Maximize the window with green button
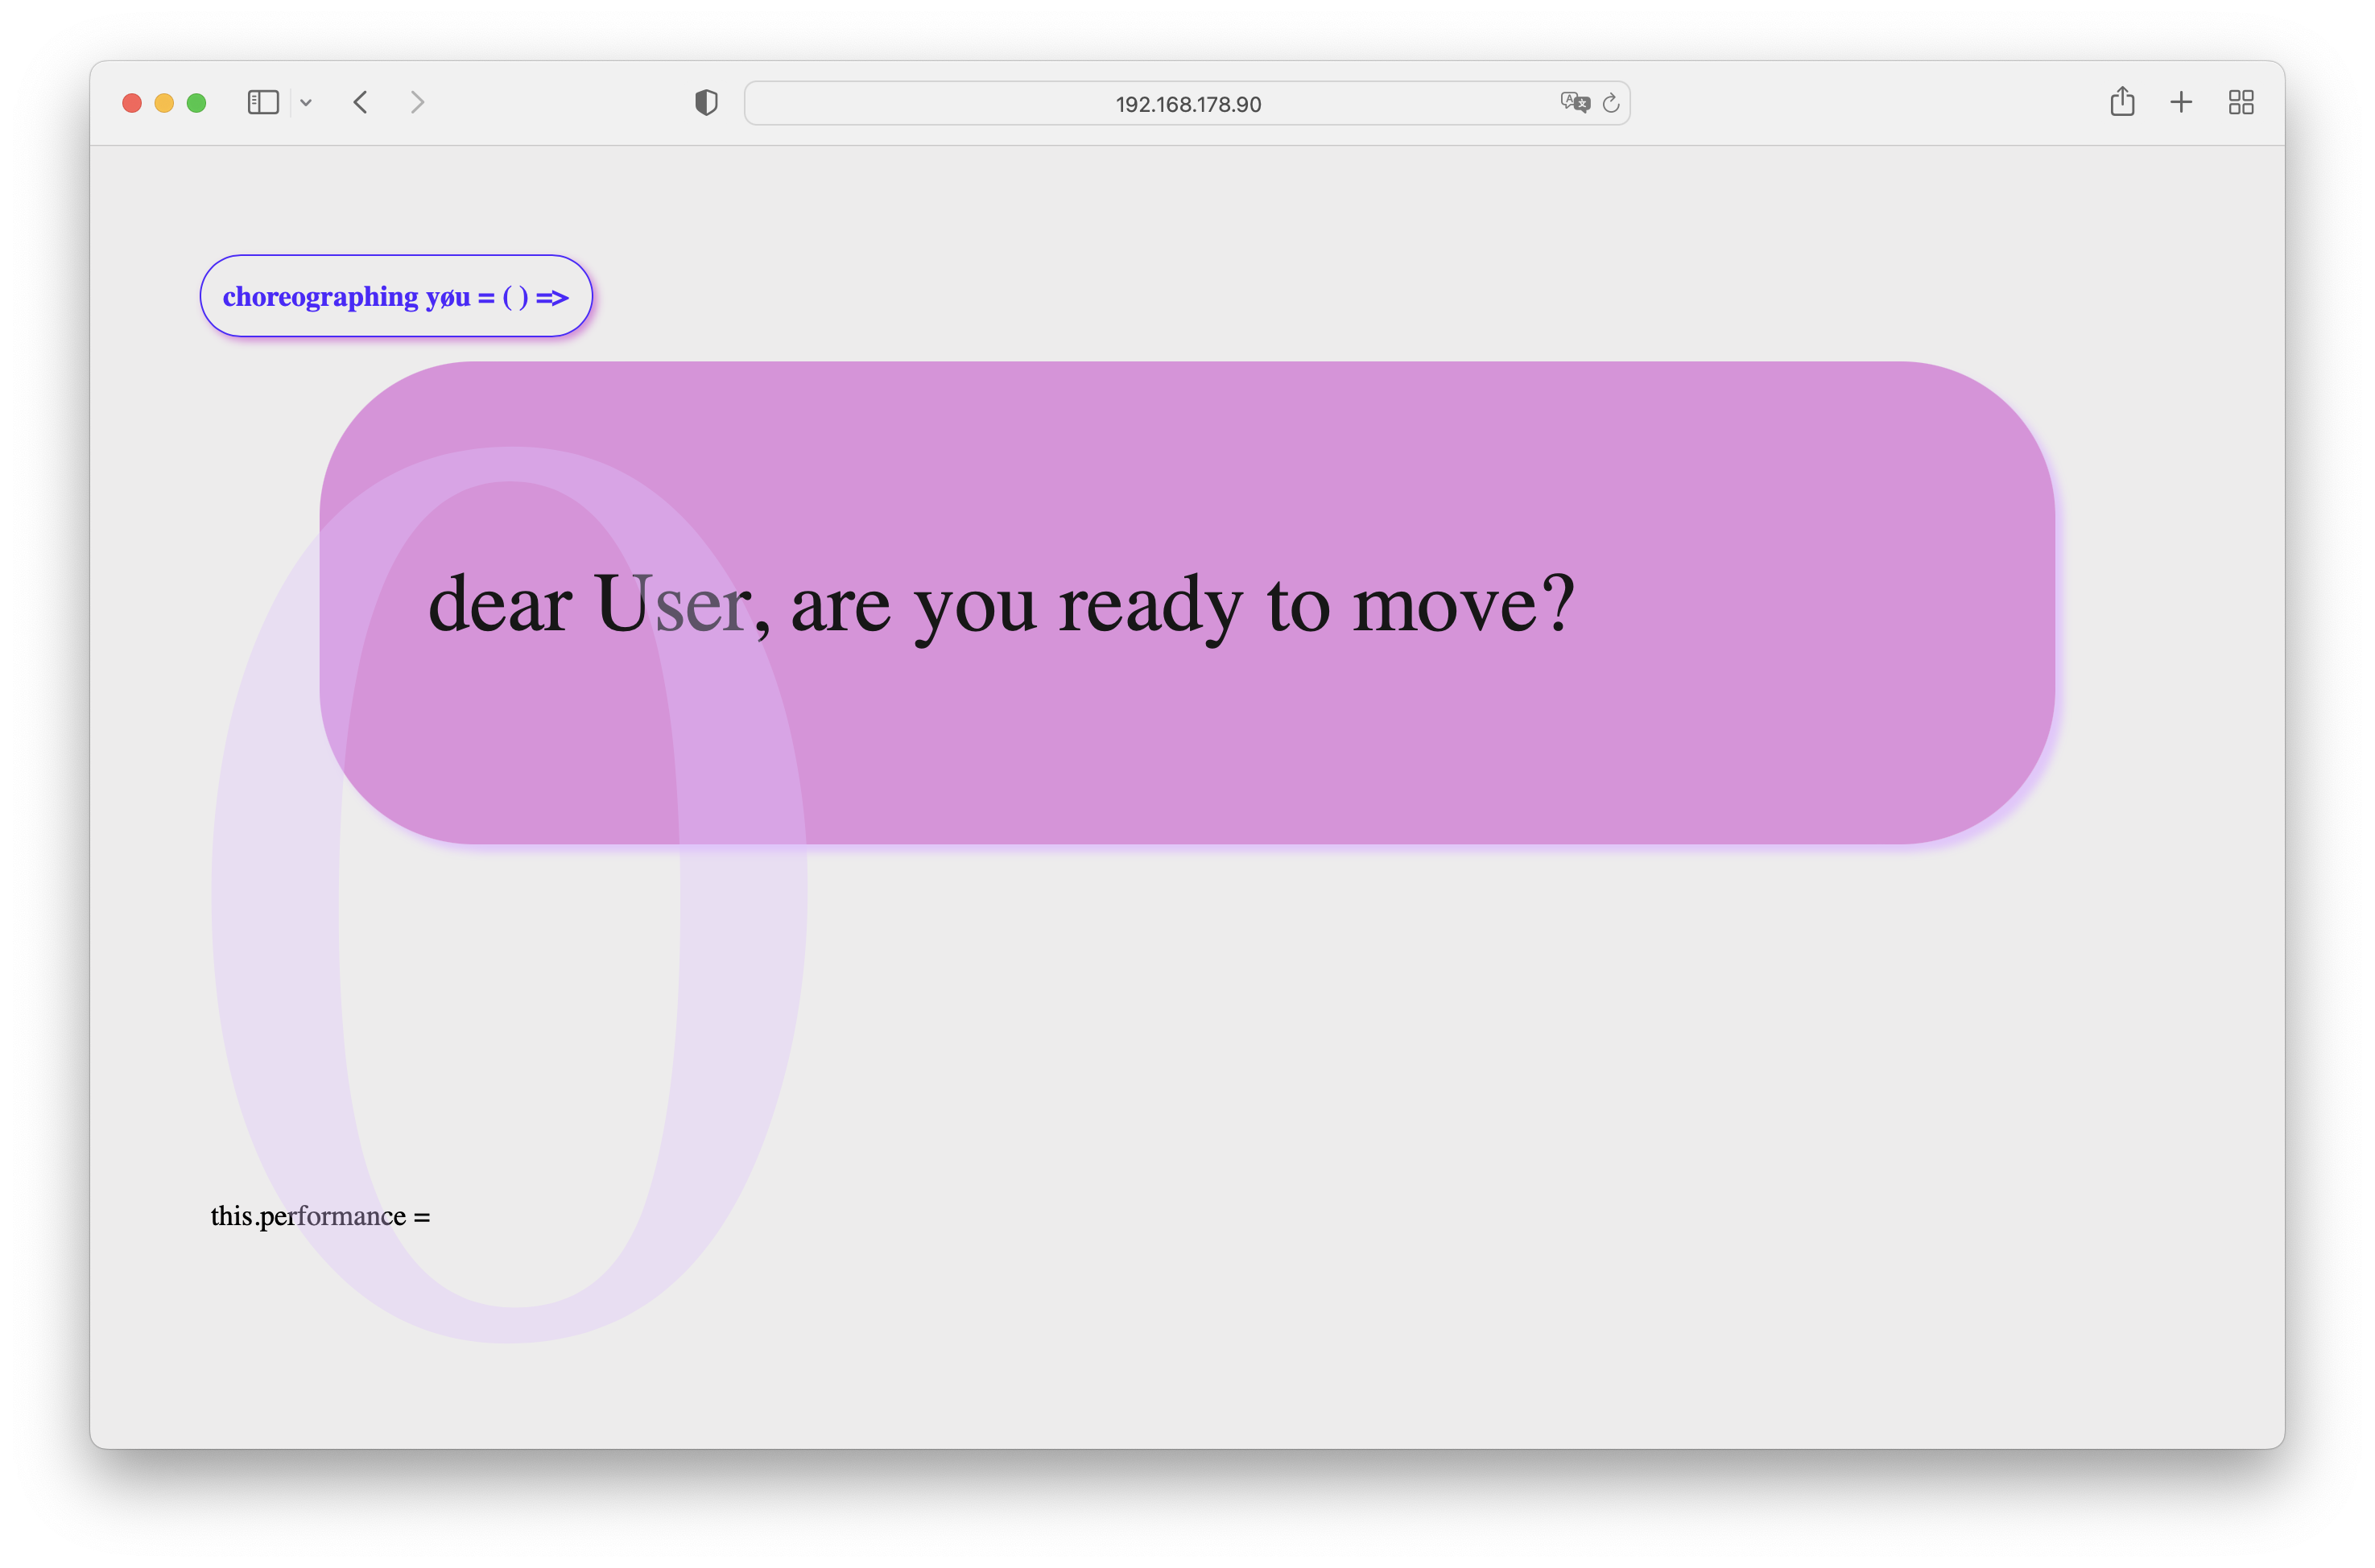2375x1568 pixels. point(197,103)
